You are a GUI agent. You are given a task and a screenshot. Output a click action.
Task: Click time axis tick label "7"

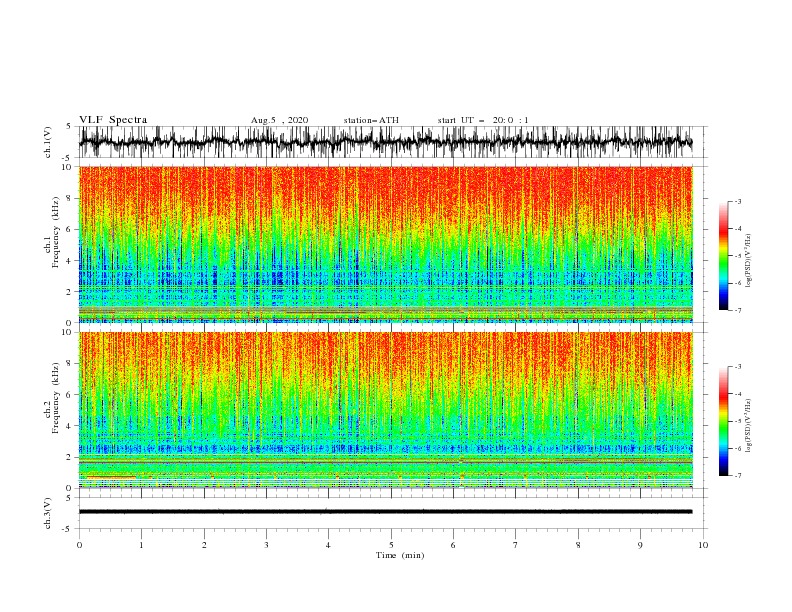(x=516, y=545)
